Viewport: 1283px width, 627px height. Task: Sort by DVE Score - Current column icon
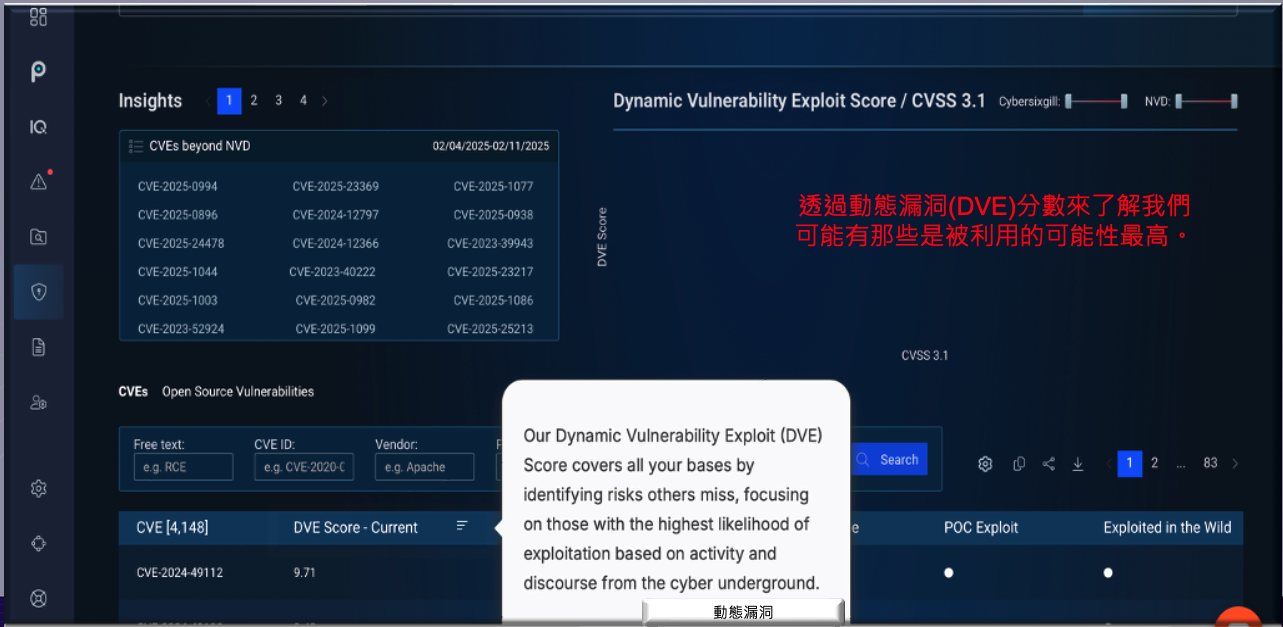(462, 526)
